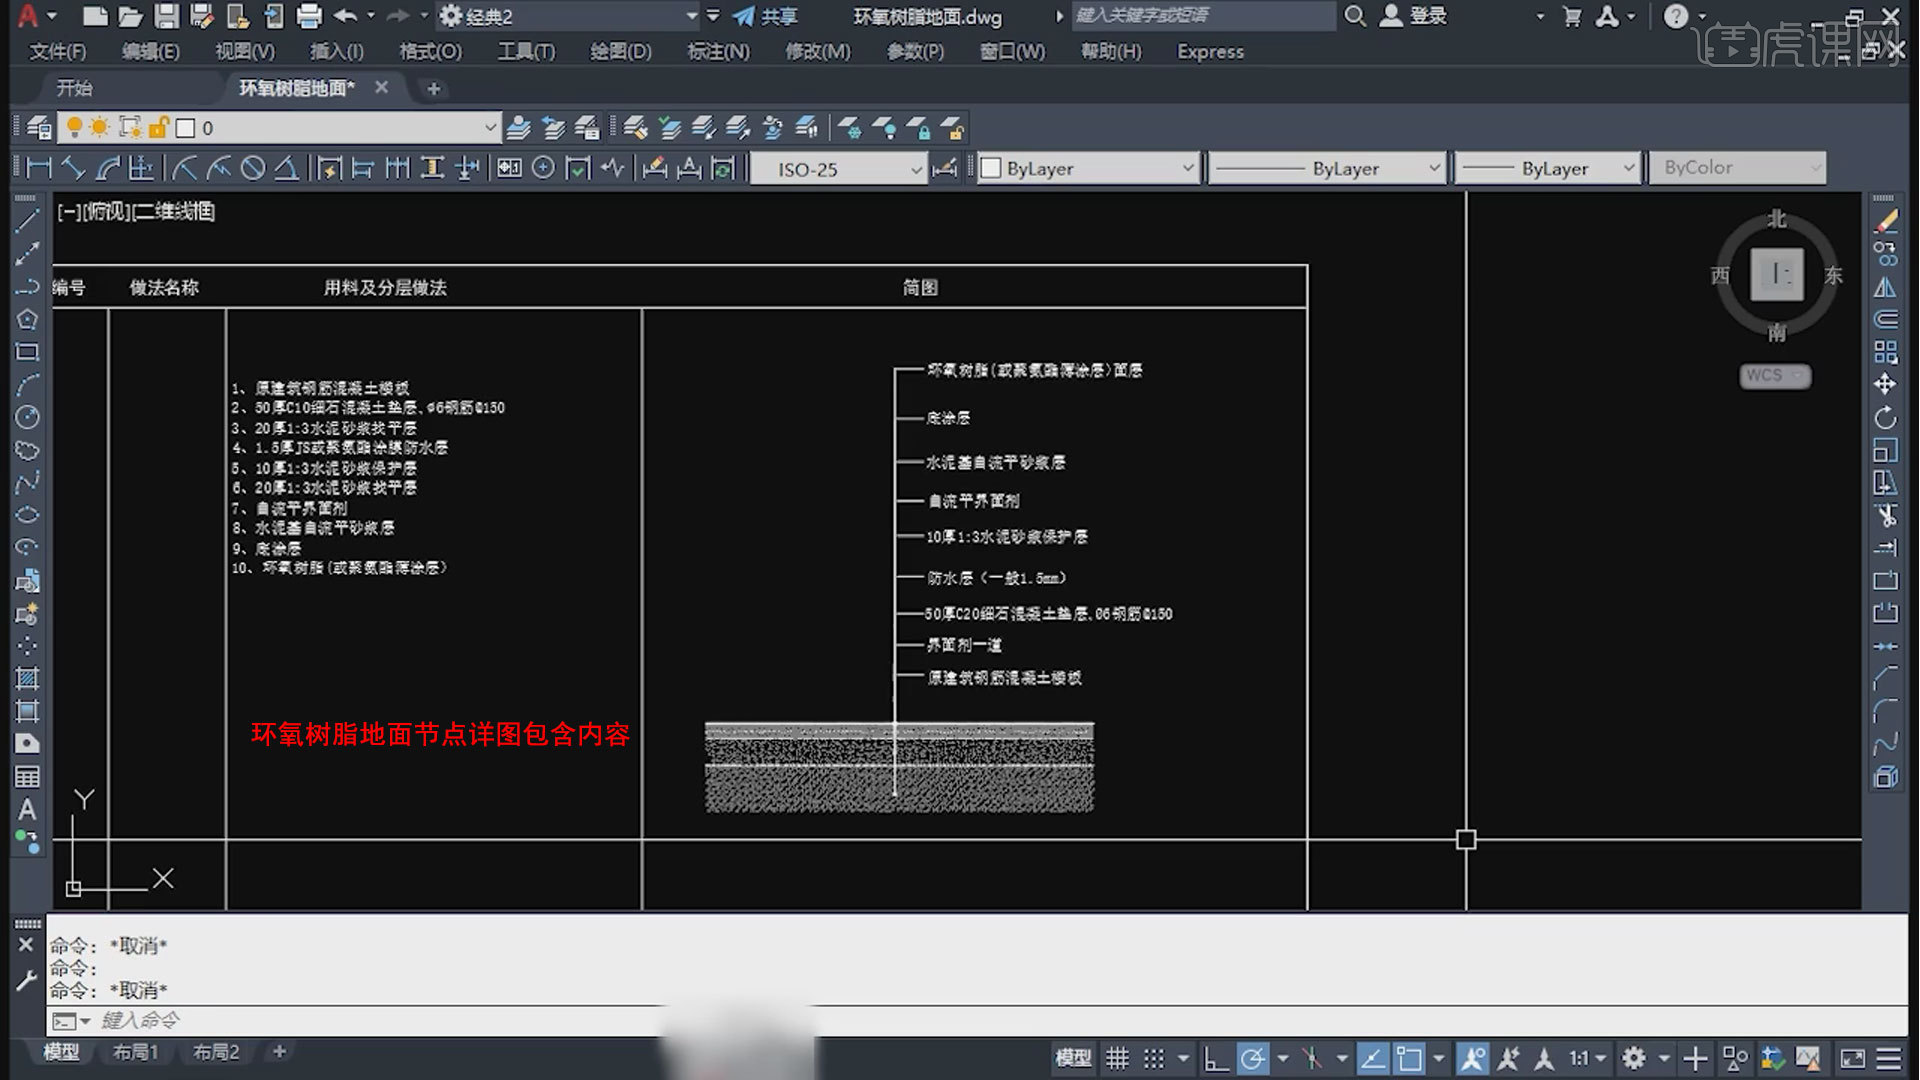This screenshot has height=1080, width=1920.
Task: Click the Aligned dimension icon
Action: [x=73, y=168]
